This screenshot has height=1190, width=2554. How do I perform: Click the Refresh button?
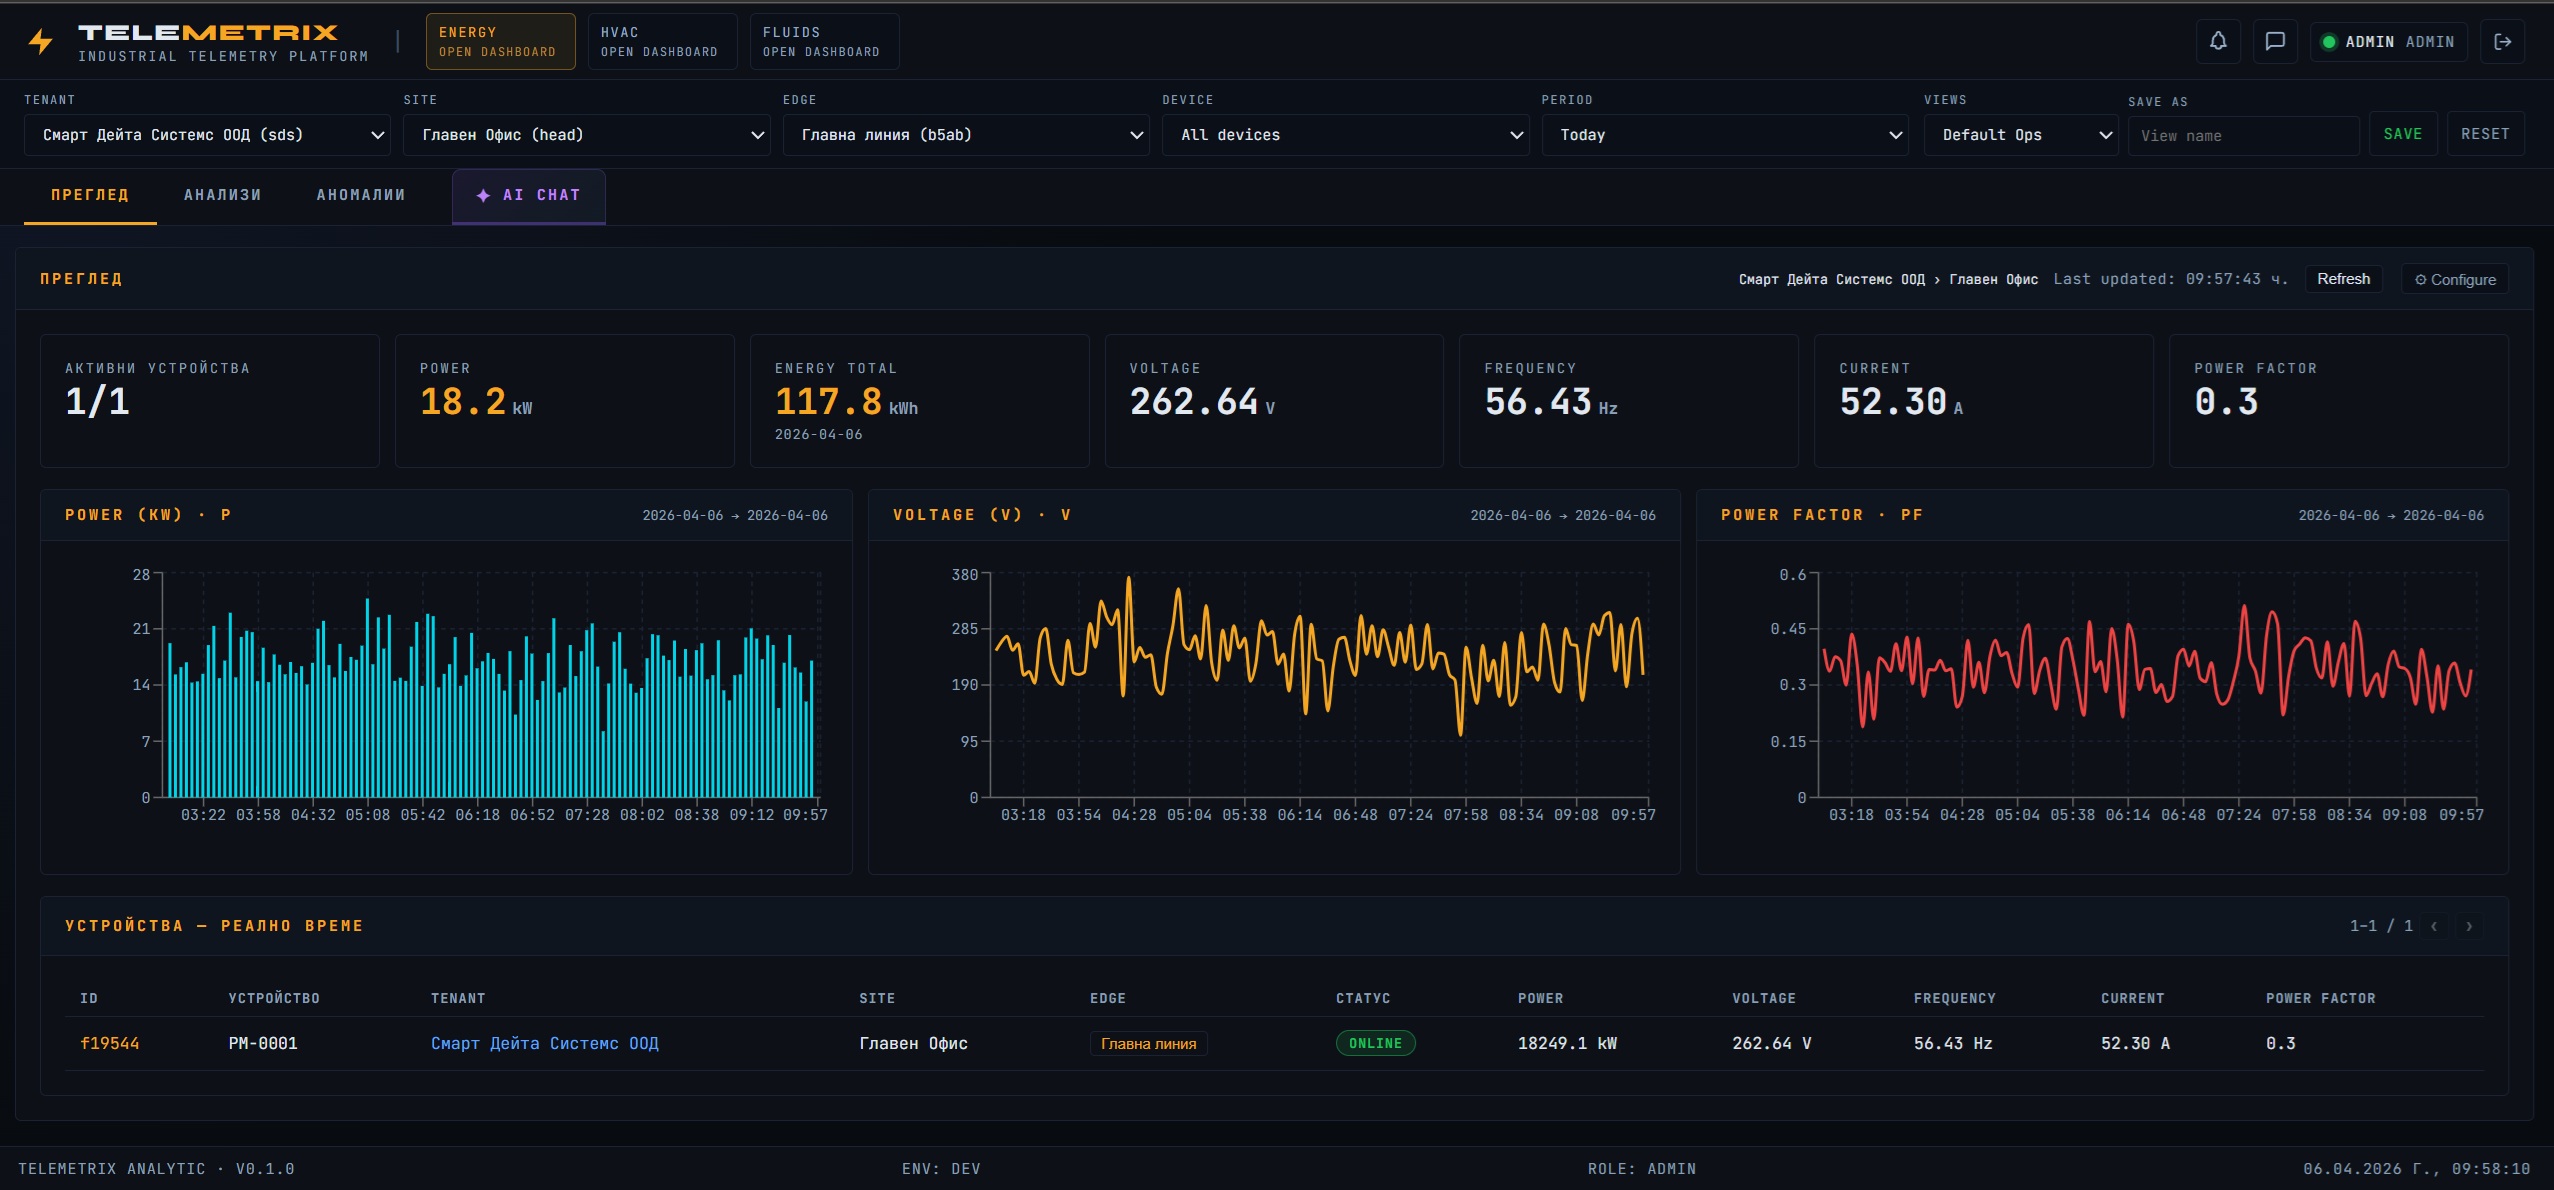click(2343, 279)
